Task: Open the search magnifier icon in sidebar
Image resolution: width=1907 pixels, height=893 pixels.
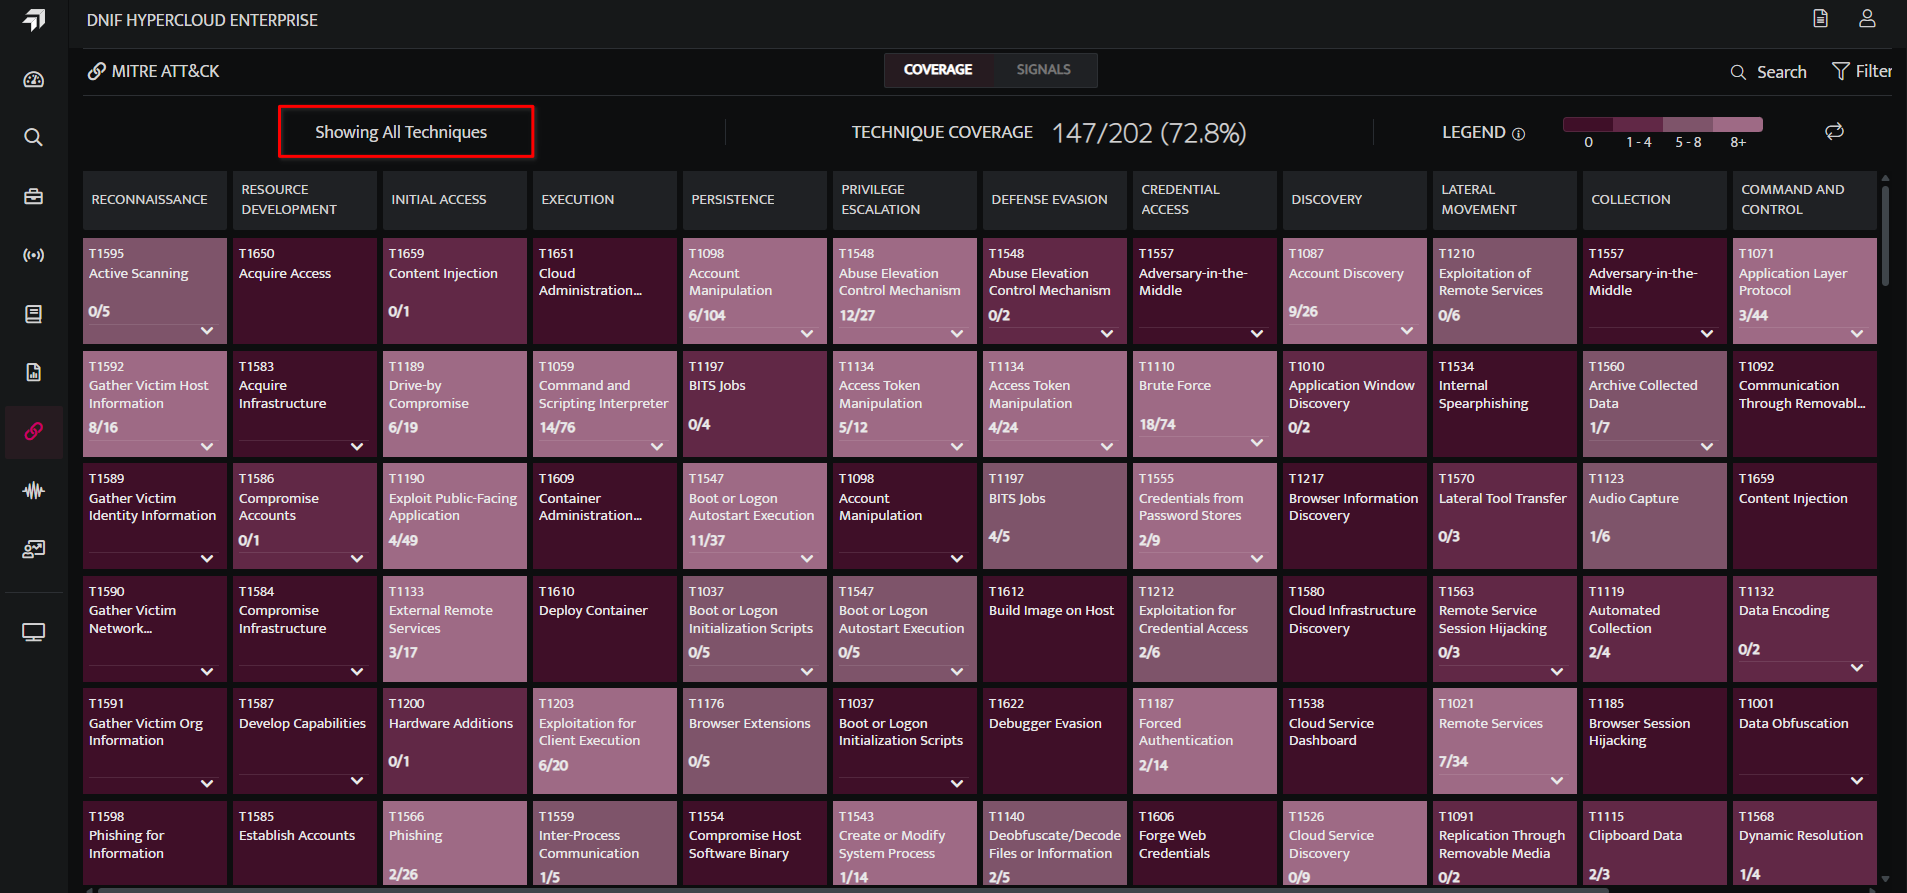Action: [x=34, y=137]
